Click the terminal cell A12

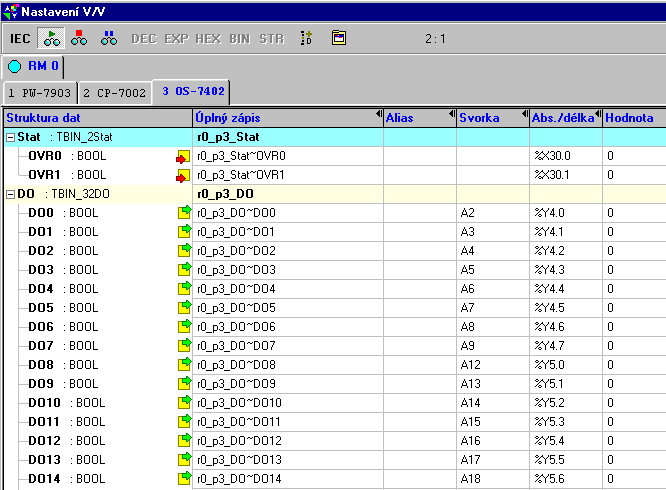(493, 365)
